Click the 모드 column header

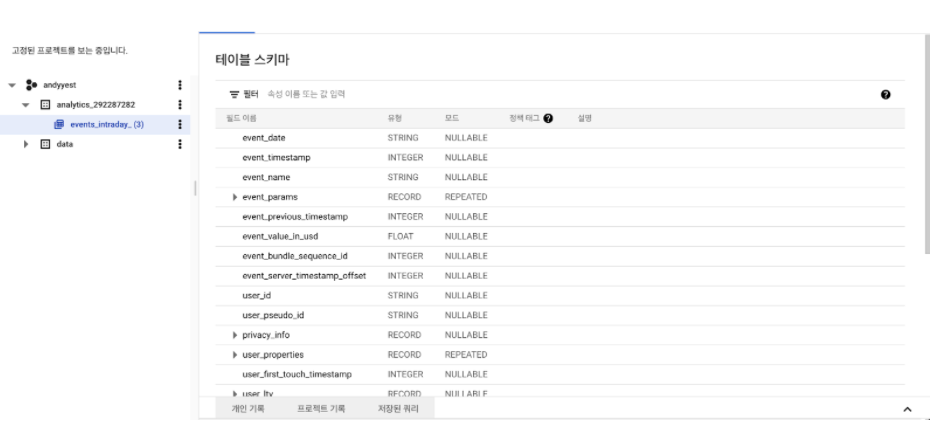(452, 118)
